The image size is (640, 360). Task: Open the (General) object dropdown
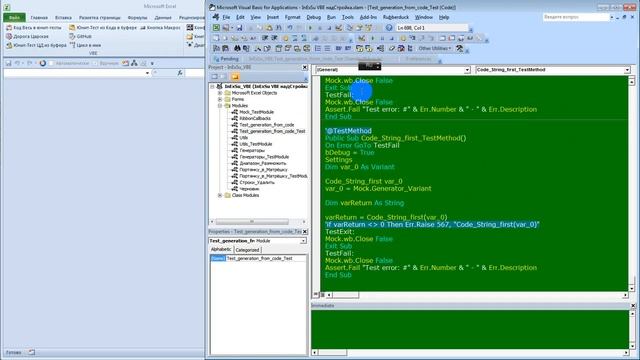click(467, 70)
